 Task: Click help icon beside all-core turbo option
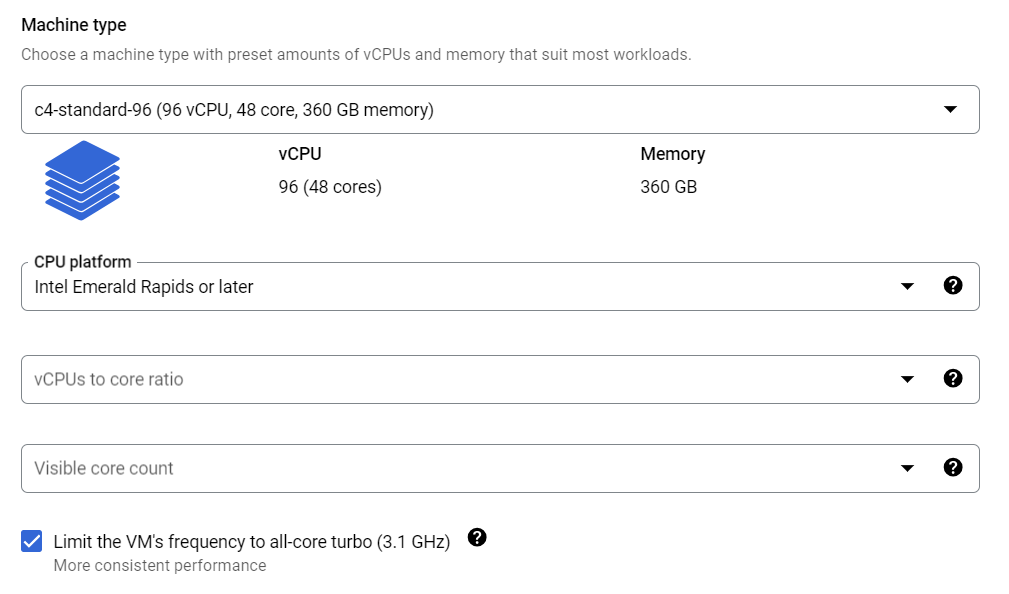[x=477, y=538]
